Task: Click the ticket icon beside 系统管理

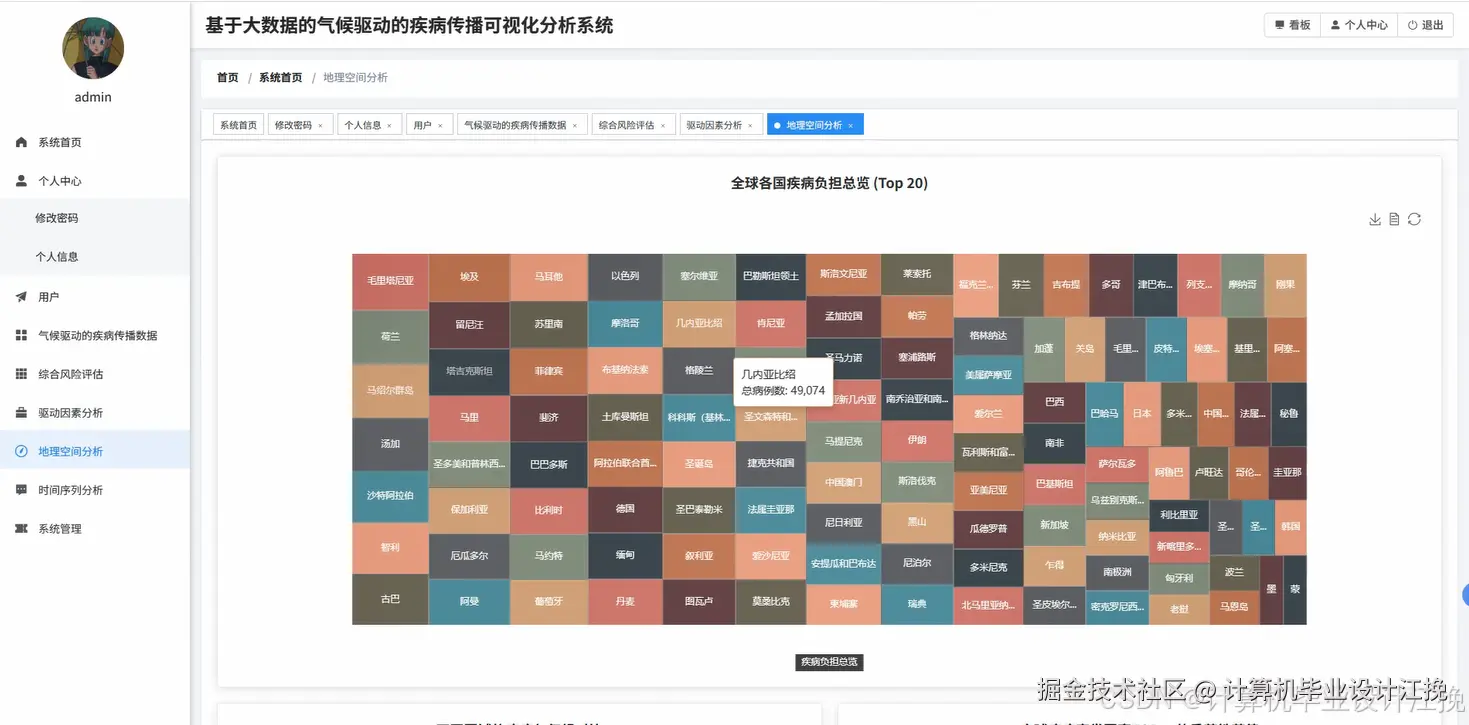Action: [21, 529]
